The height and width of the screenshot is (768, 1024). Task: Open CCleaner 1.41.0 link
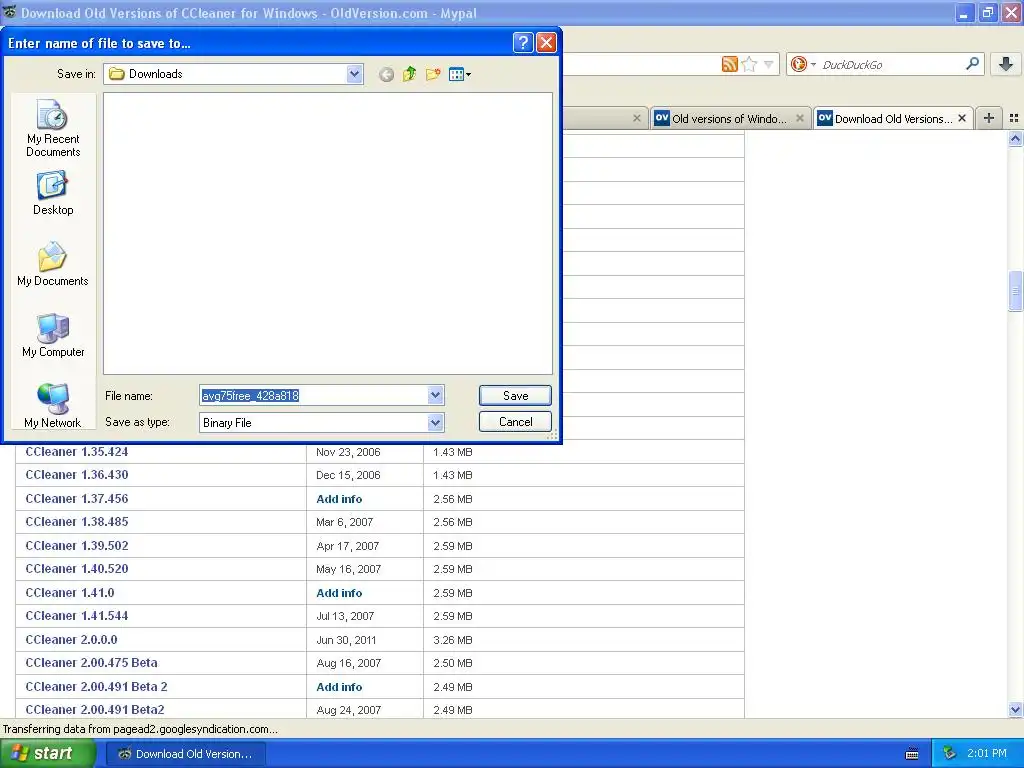(x=70, y=593)
